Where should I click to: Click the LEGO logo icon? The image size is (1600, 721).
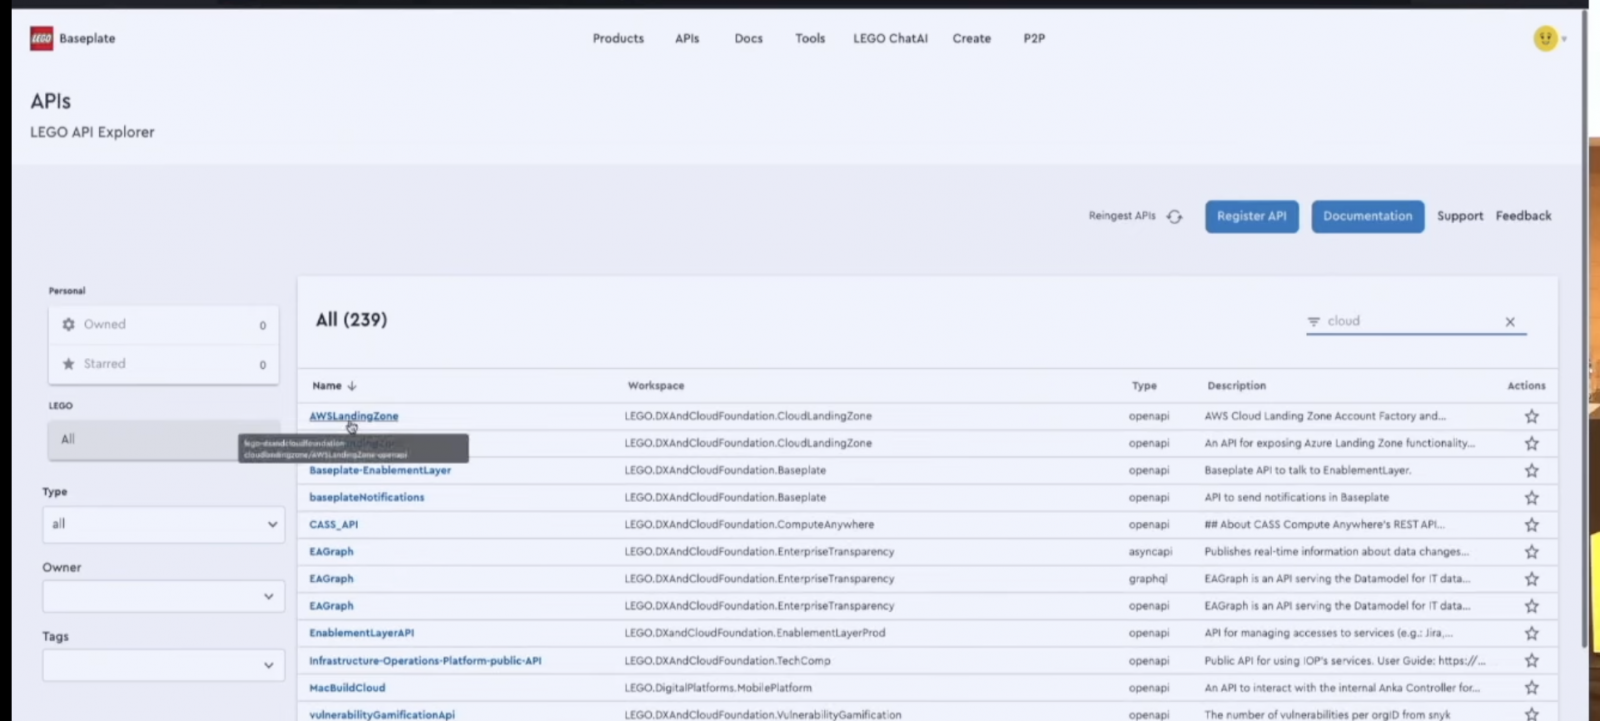click(x=41, y=39)
